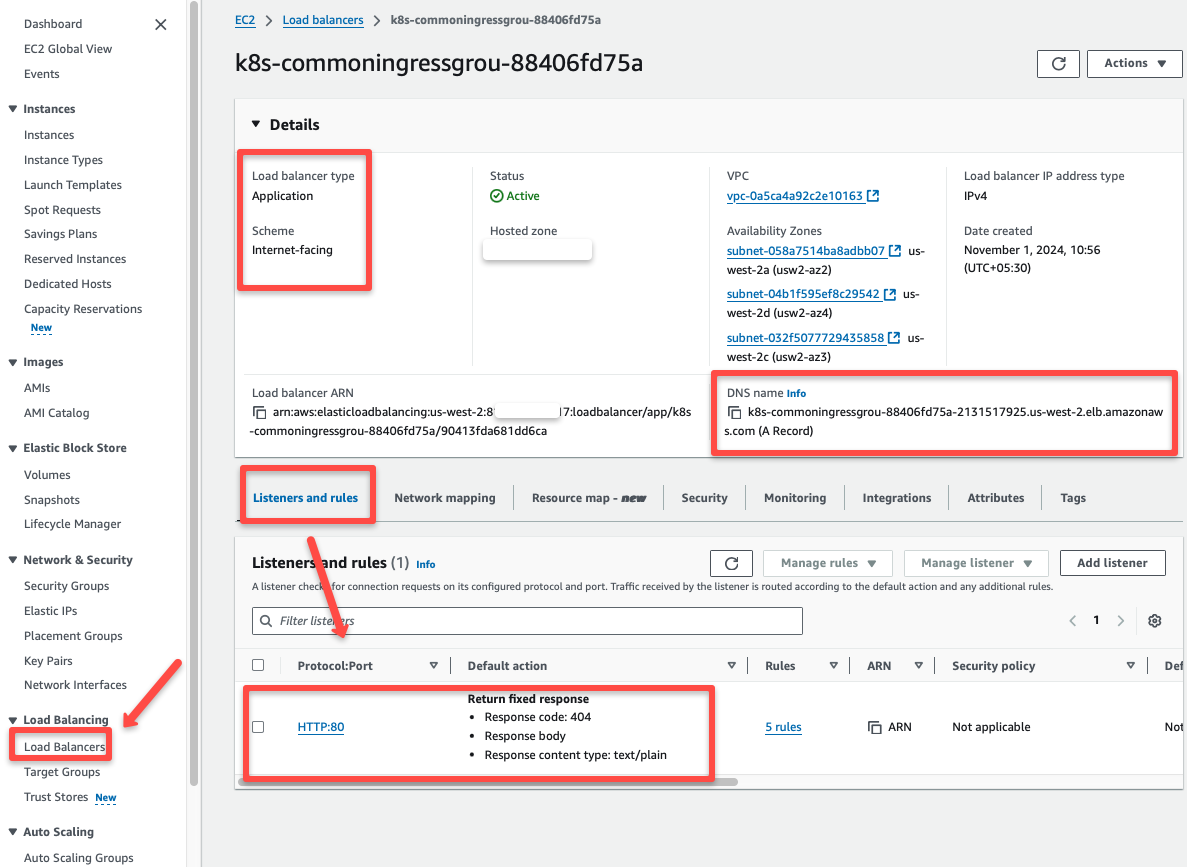Collapse the Details section
The height and width of the screenshot is (867, 1187).
(258, 124)
